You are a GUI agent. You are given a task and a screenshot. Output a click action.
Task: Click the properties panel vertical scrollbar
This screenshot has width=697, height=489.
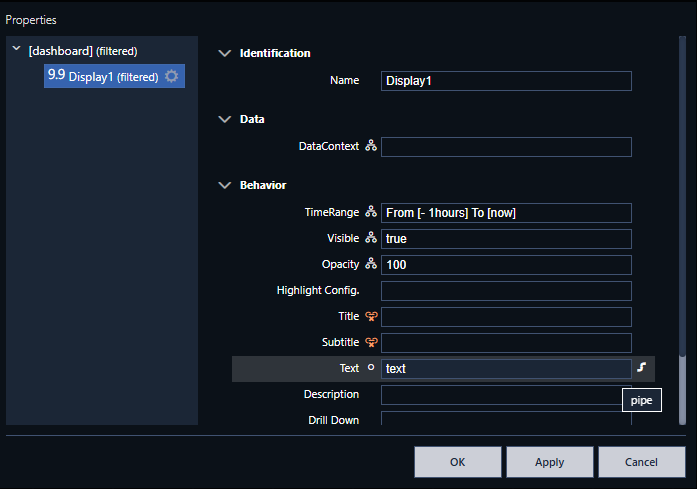coord(684,200)
